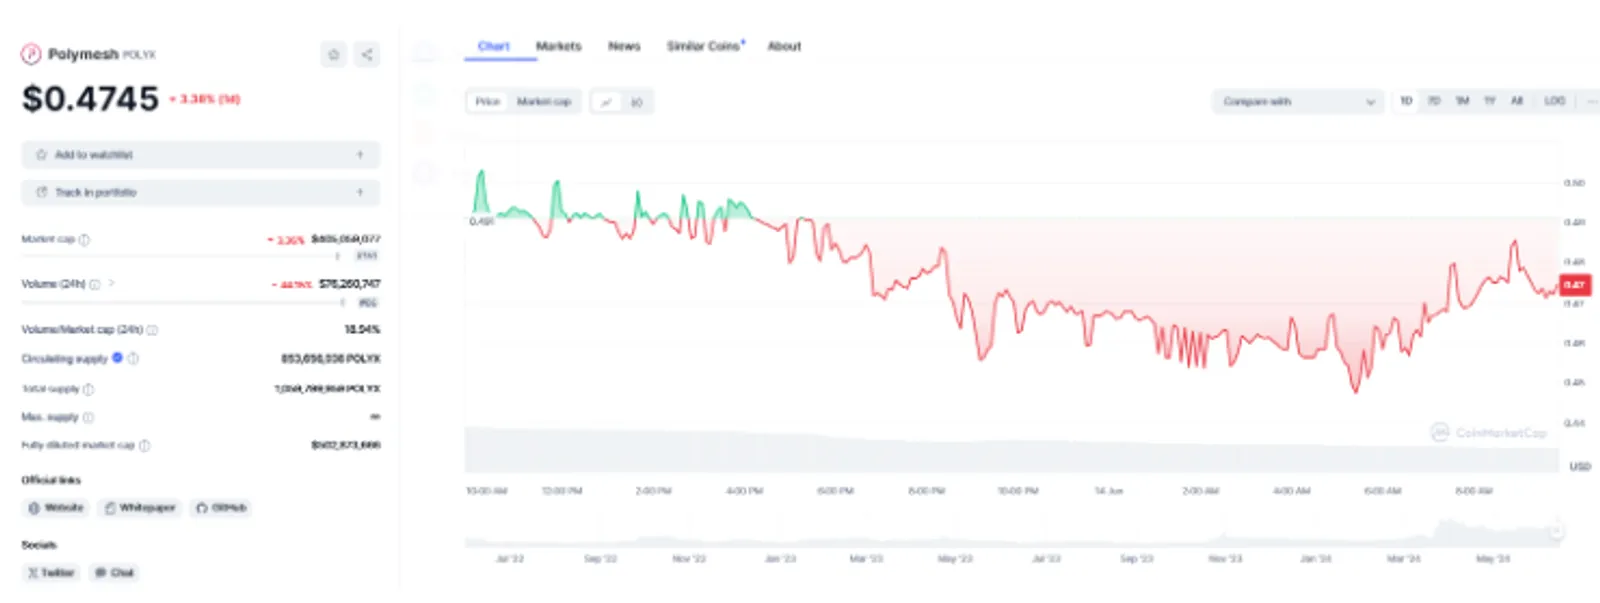1600x603 pixels.
Task: Open the Compare with dropdown
Action: point(1298,102)
